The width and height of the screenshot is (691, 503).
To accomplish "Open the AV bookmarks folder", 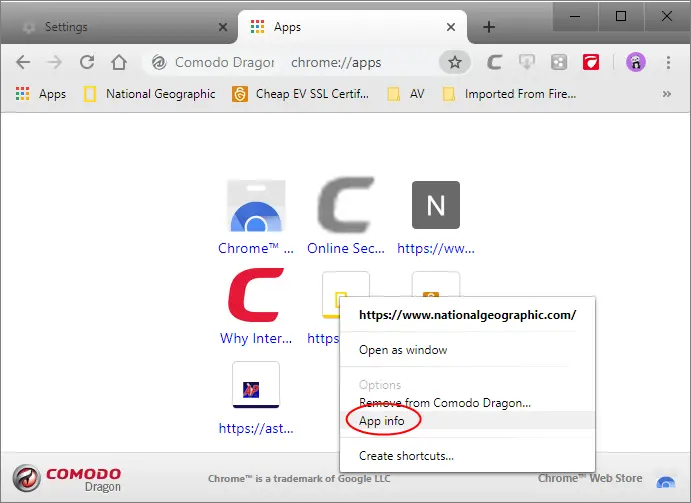I will tap(406, 94).
